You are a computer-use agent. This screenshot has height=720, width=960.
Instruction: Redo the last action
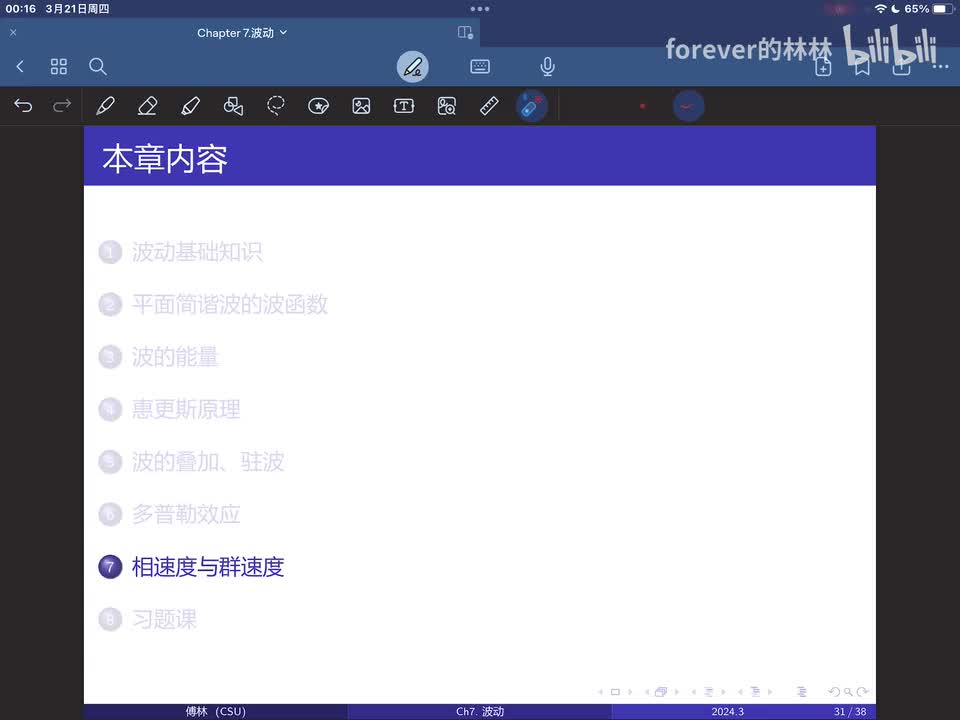coord(62,106)
